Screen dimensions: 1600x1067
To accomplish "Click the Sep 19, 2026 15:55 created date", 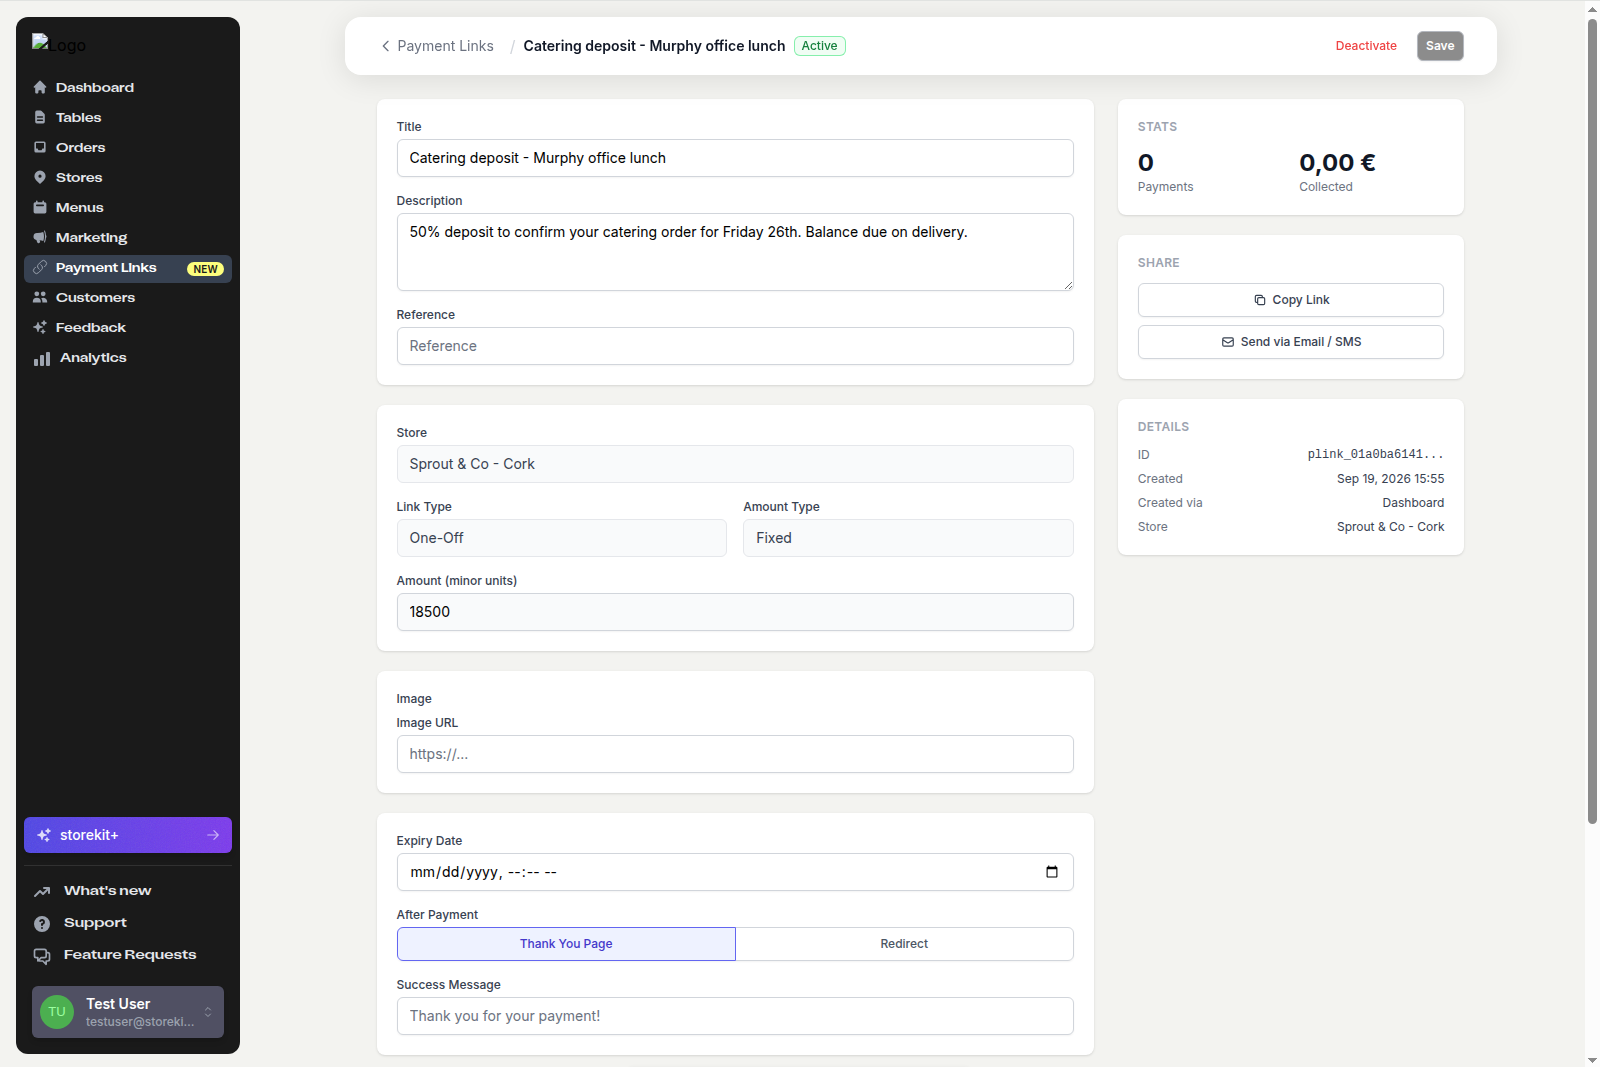I will point(1390,479).
